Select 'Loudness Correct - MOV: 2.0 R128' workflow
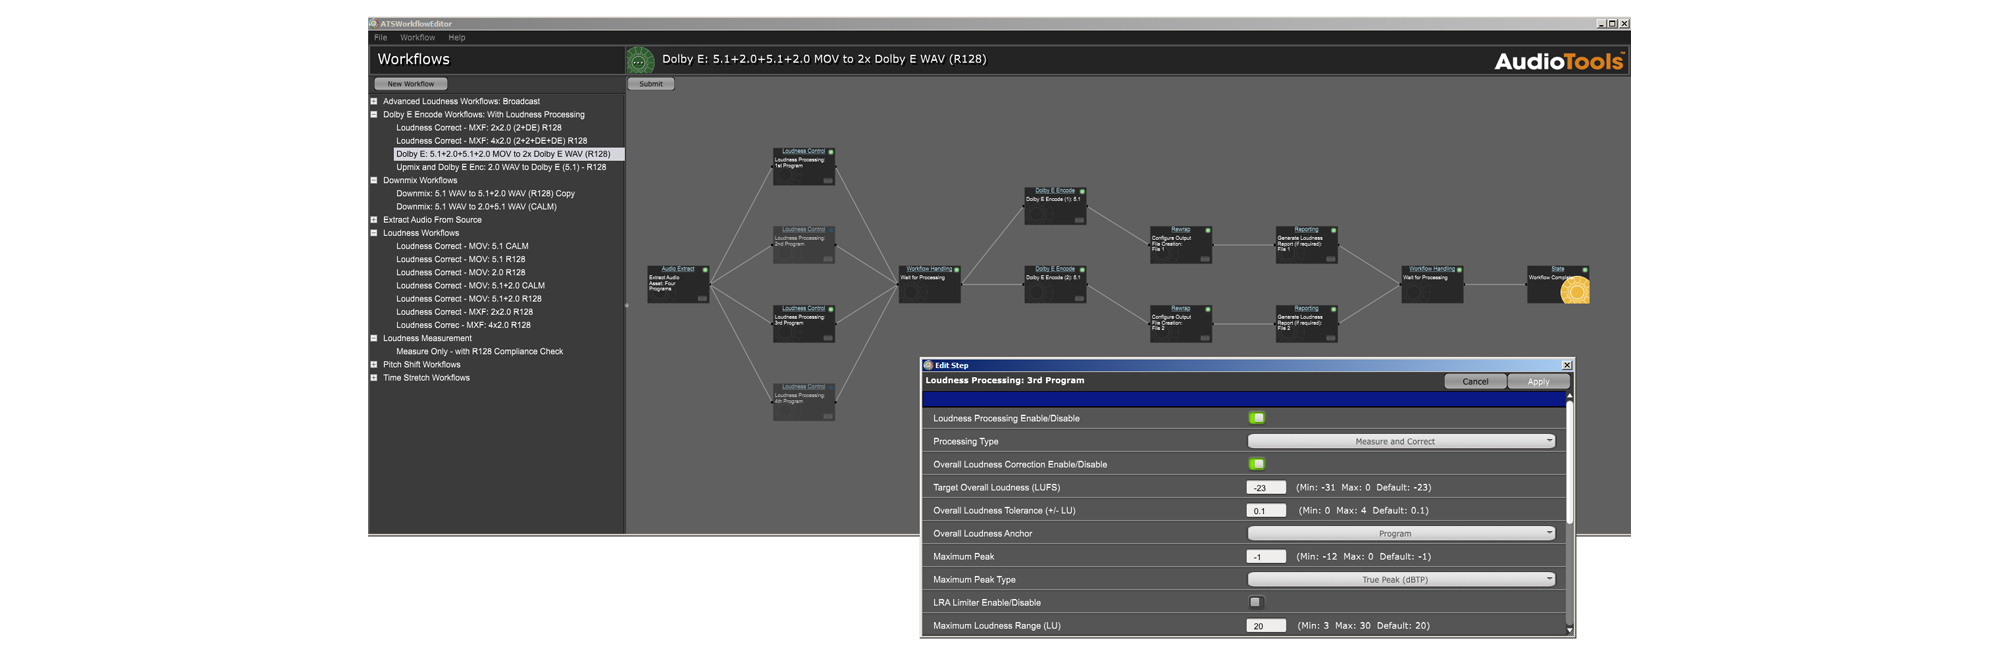 click(x=460, y=272)
